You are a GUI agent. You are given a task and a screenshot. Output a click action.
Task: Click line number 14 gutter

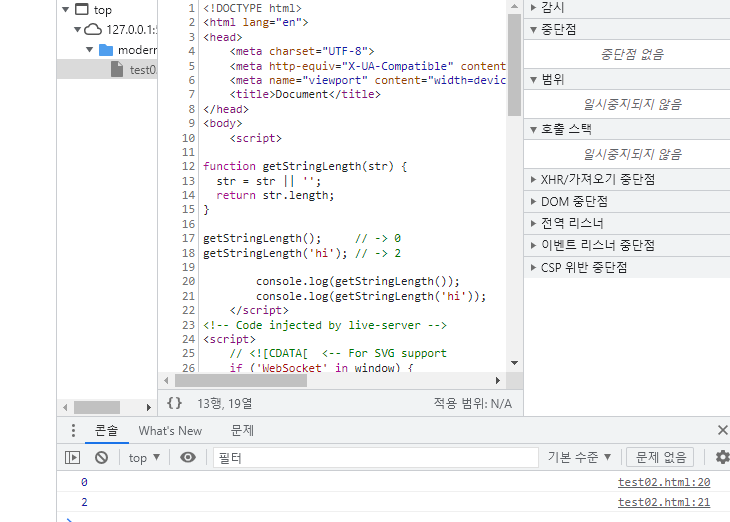(x=188, y=195)
